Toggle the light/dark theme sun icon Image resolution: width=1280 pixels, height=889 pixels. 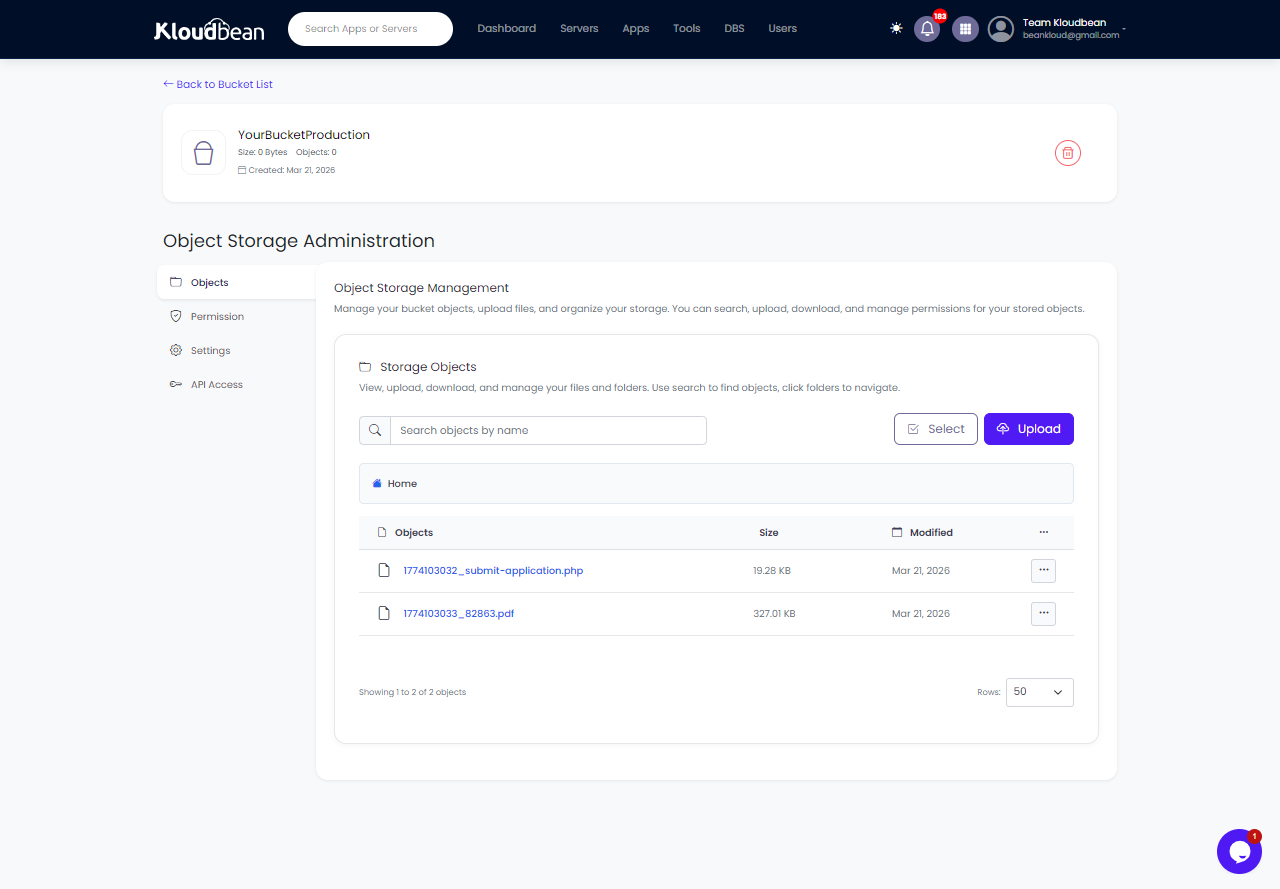pos(896,29)
